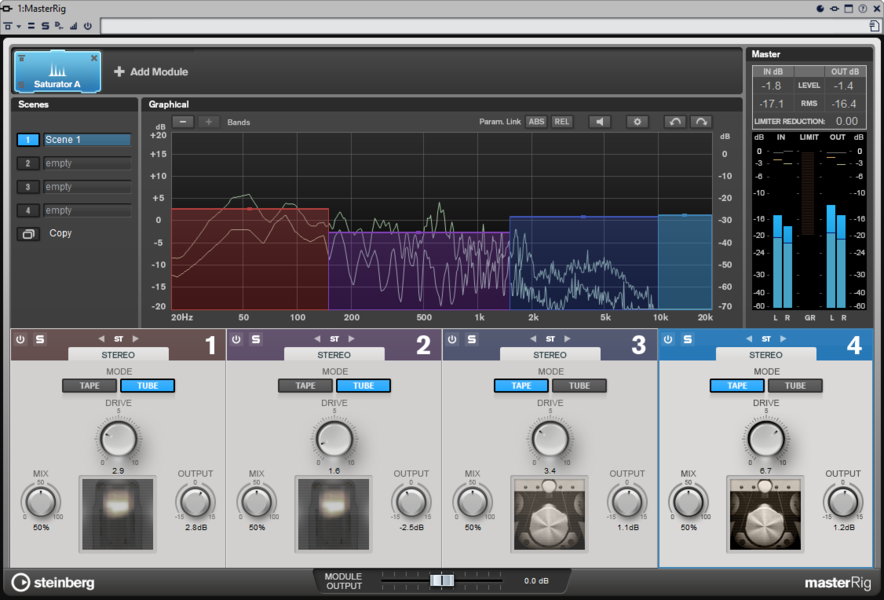Viewport: 884px width, 600px height.
Task: Click band 3 previous channel mode arrow
Action: [533, 339]
